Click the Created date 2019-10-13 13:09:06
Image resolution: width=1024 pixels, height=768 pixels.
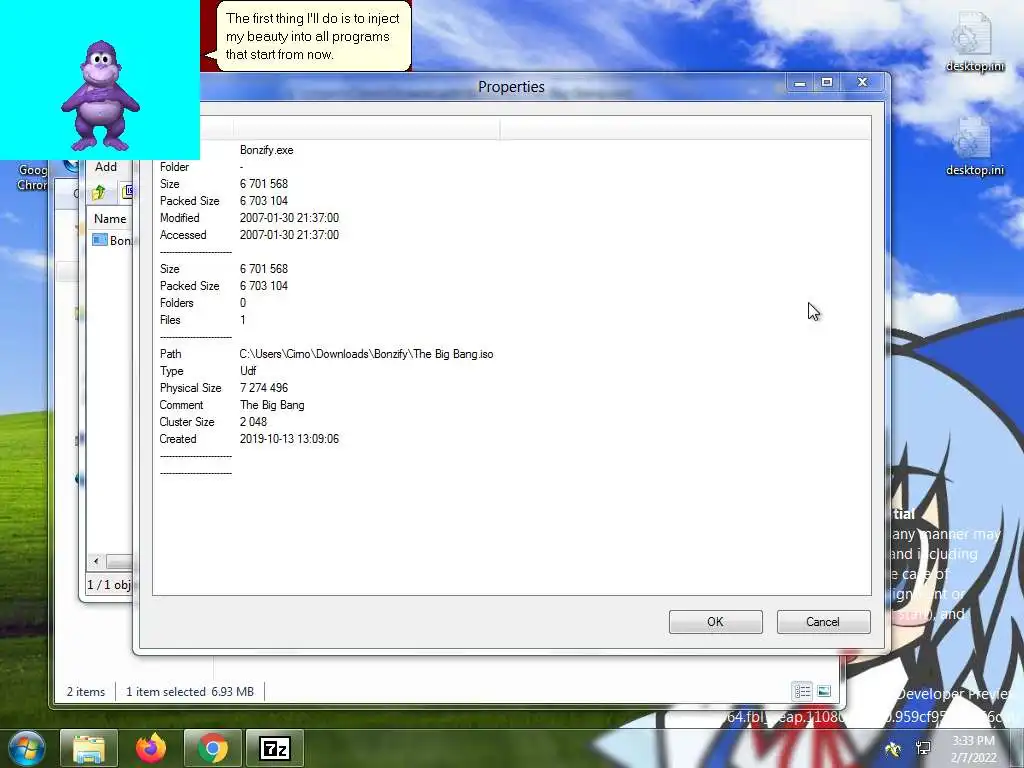(x=289, y=439)
